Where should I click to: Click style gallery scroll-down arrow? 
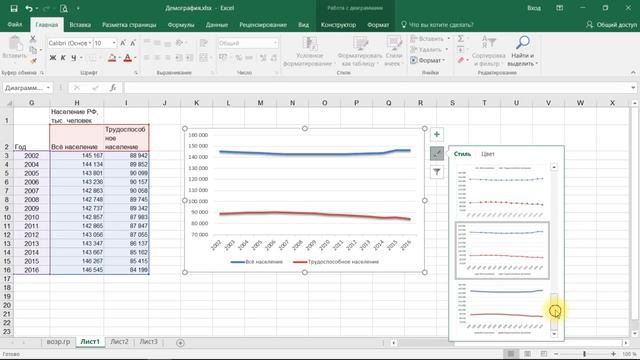coord(554,334)
